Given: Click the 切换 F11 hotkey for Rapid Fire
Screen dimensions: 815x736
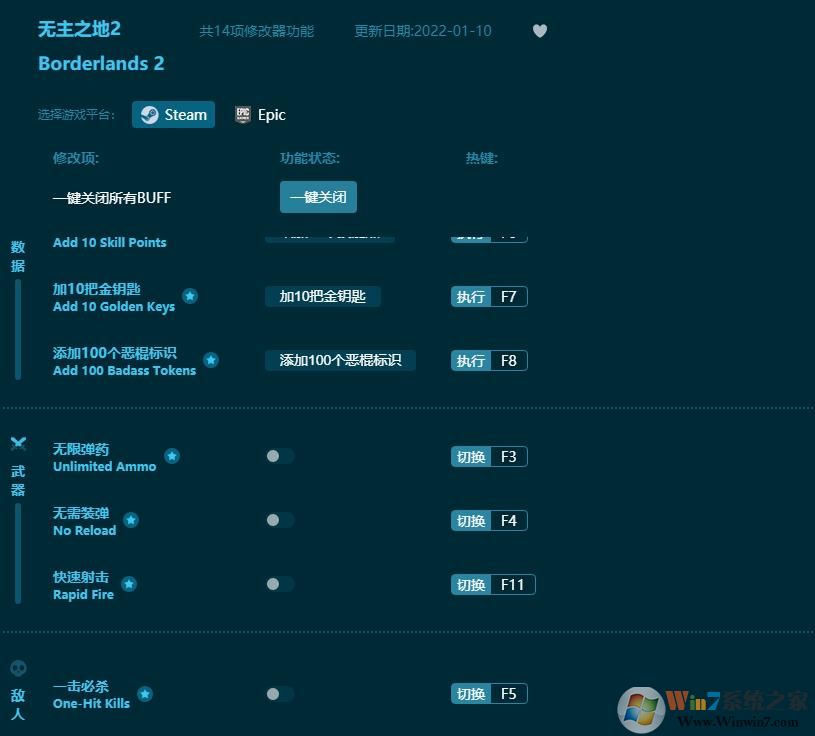Looking at the screenshot, I should (492, 584).
